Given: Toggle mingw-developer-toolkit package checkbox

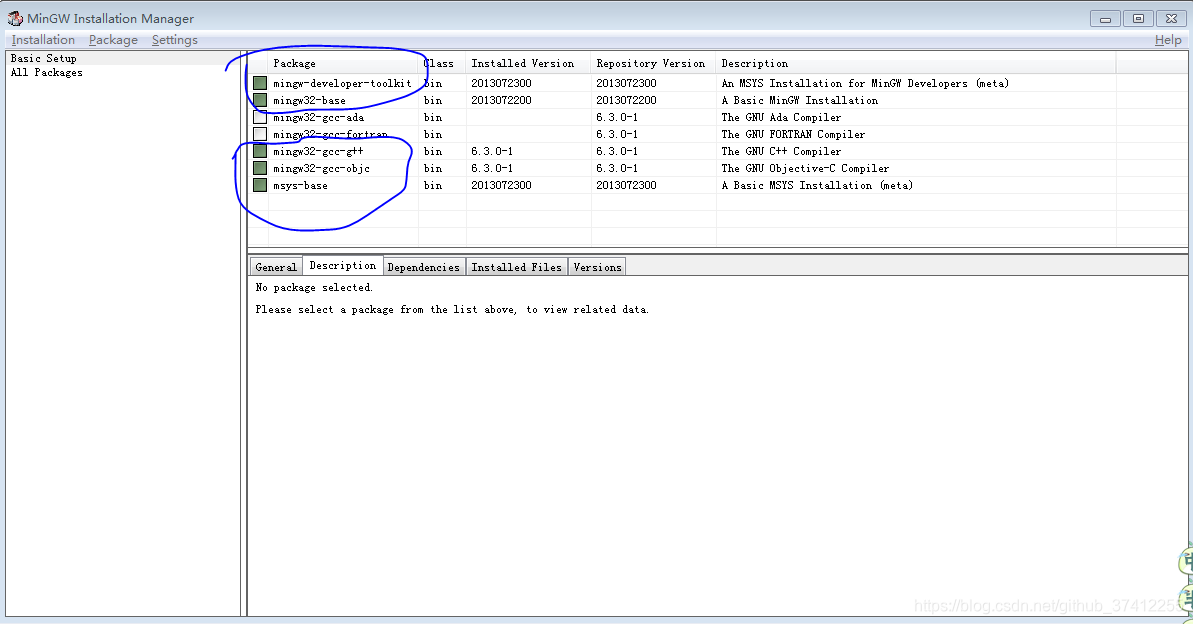Looking at the screenshot, I should 260,83.
